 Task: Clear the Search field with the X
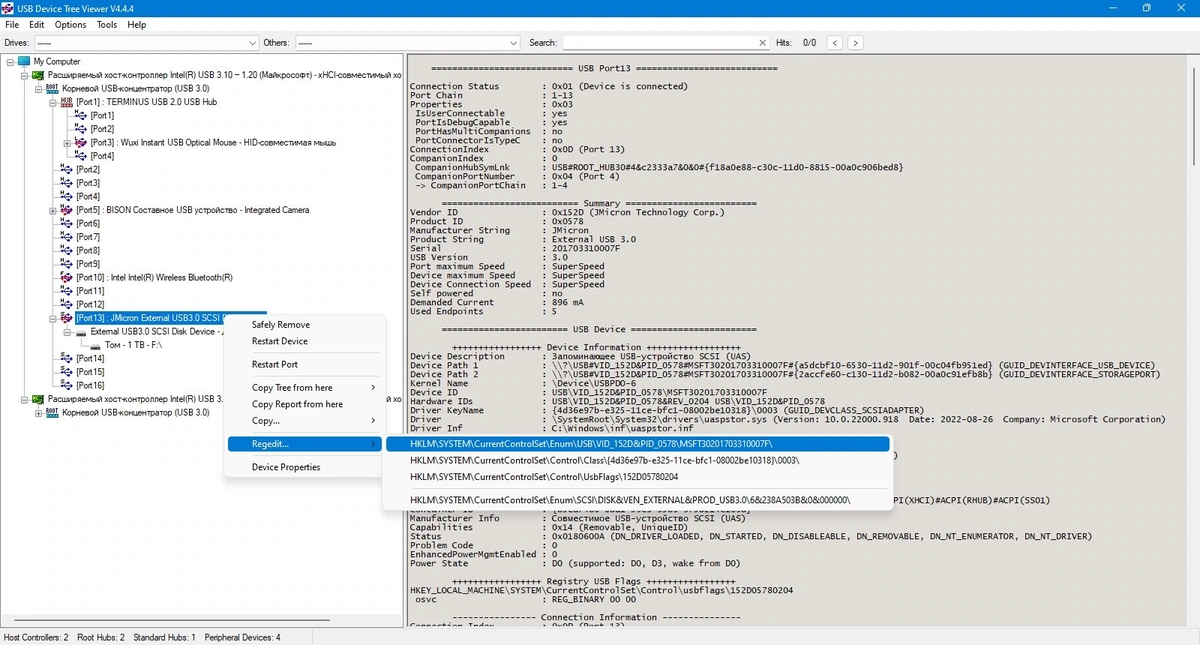pos(763,43)
